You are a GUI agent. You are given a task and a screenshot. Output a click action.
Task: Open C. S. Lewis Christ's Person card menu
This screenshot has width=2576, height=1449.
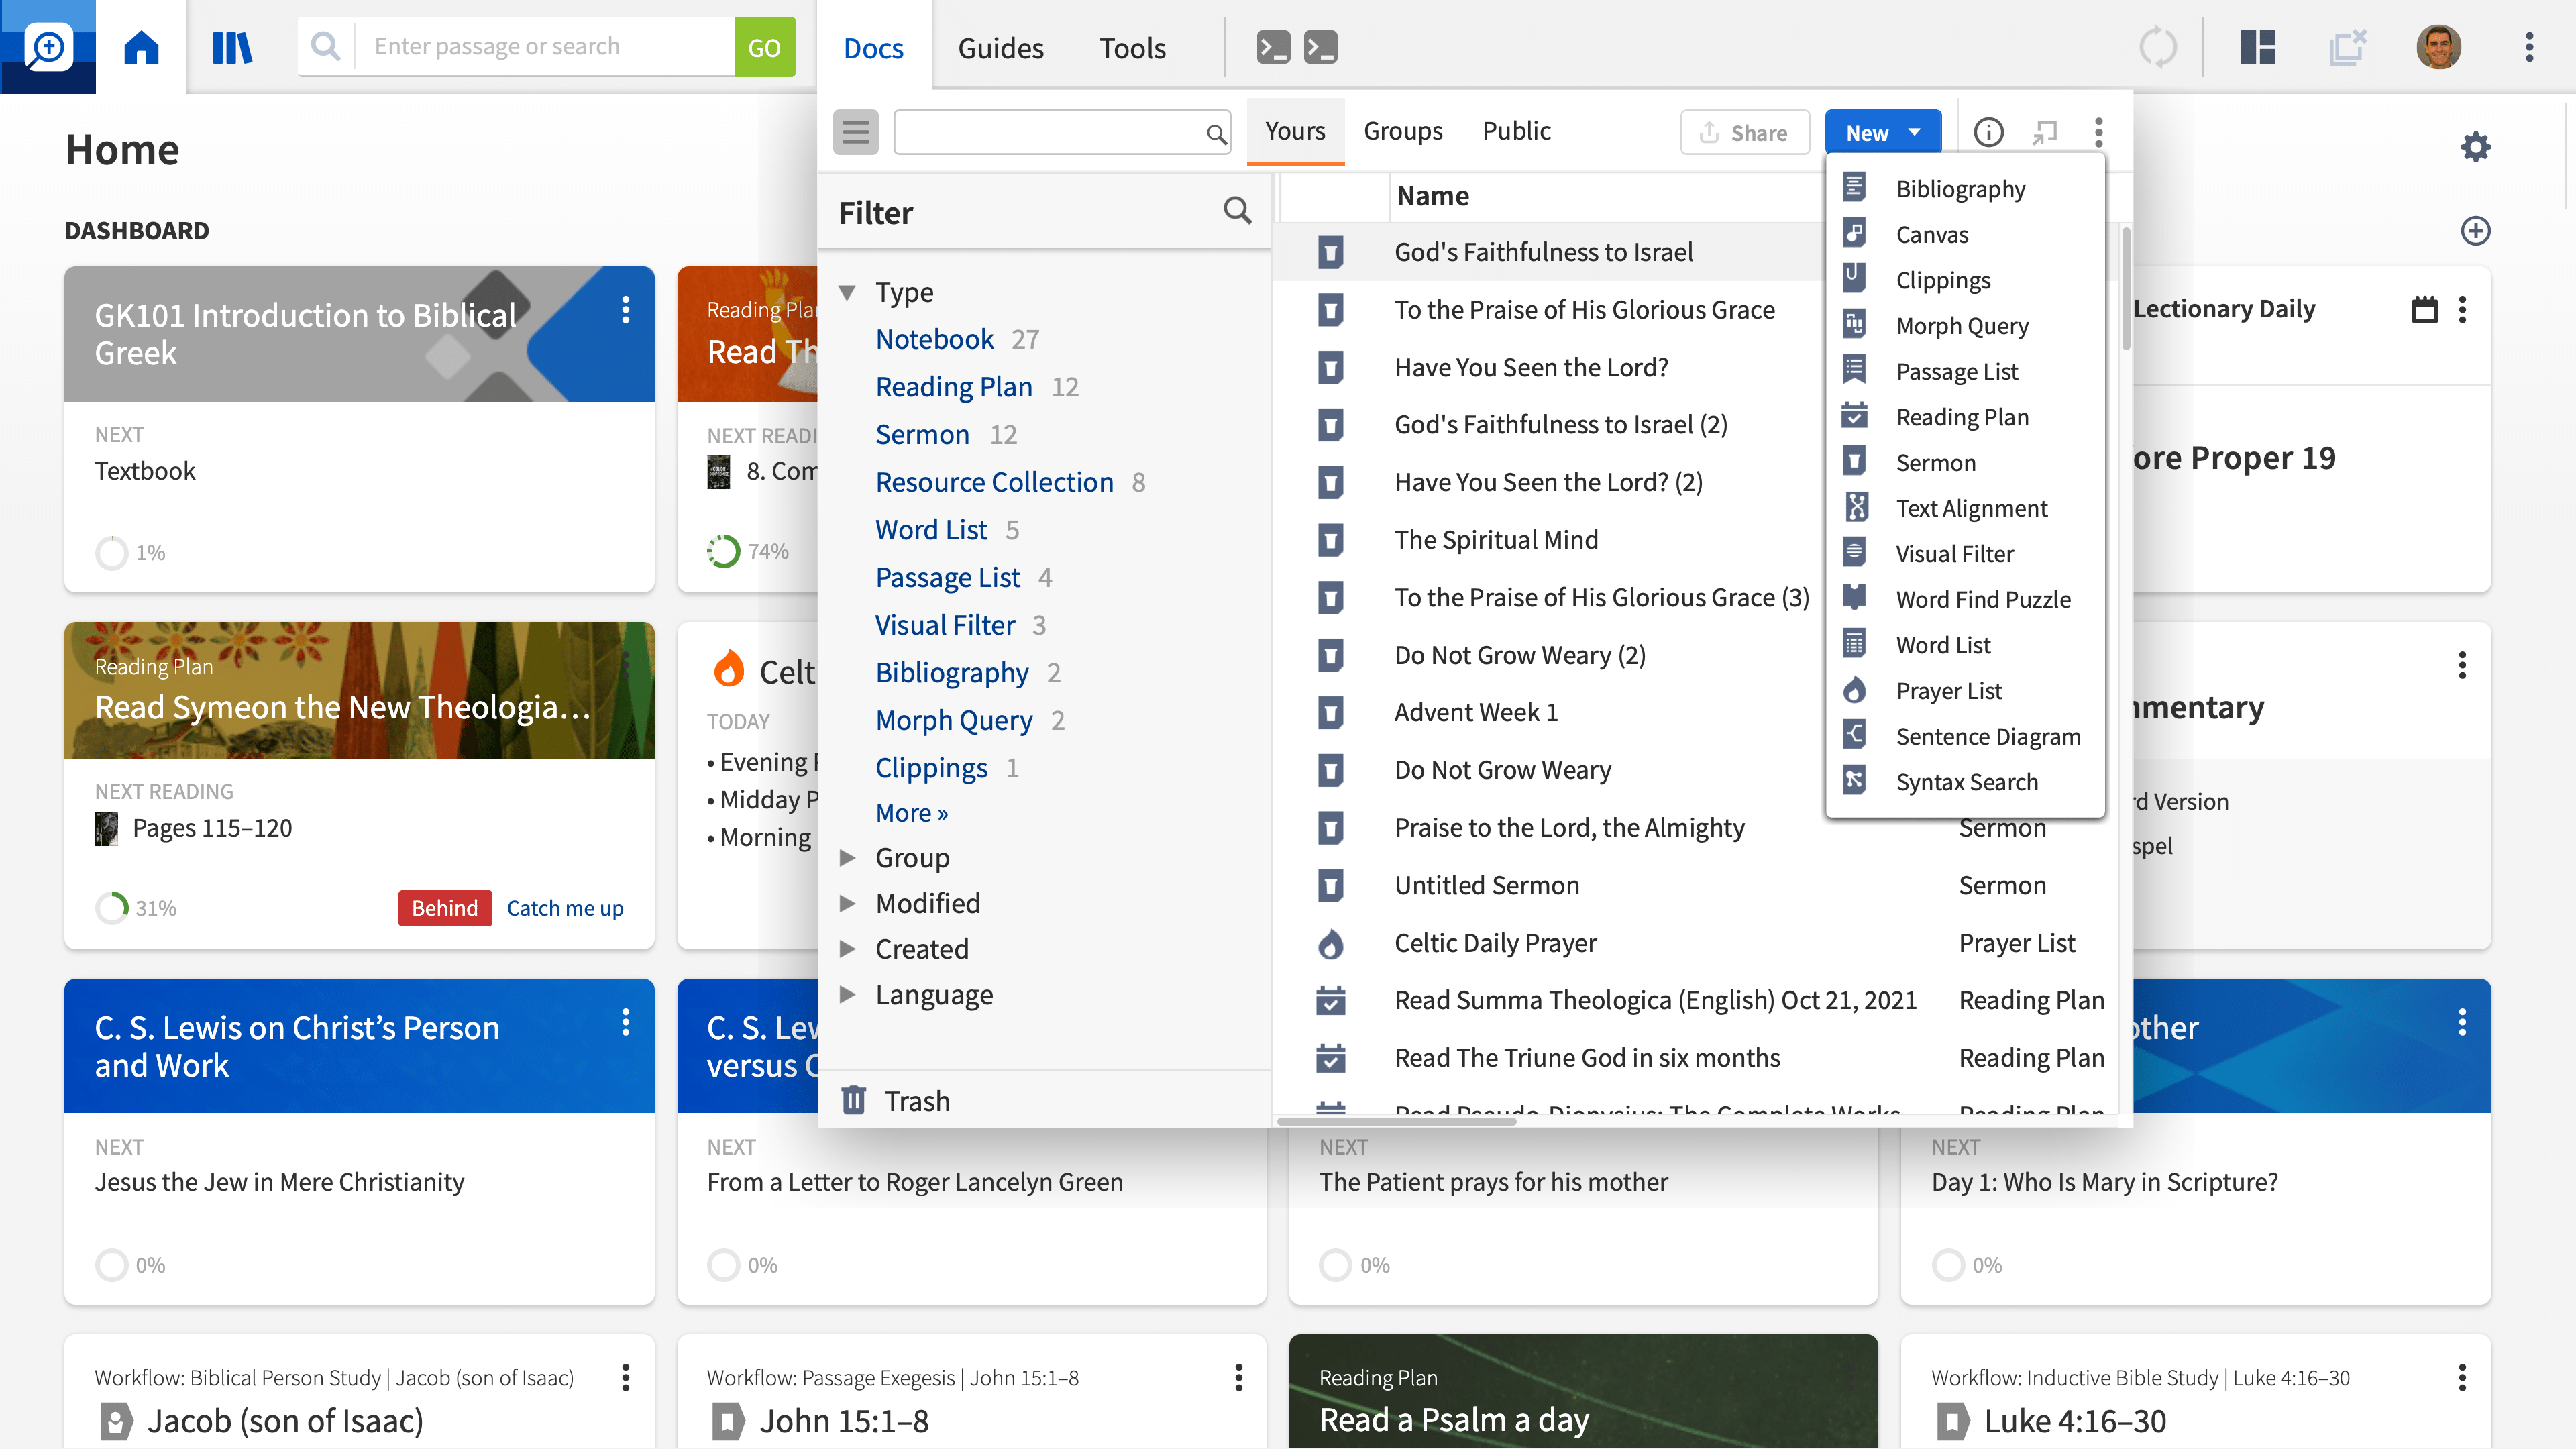pos(625,1022)
